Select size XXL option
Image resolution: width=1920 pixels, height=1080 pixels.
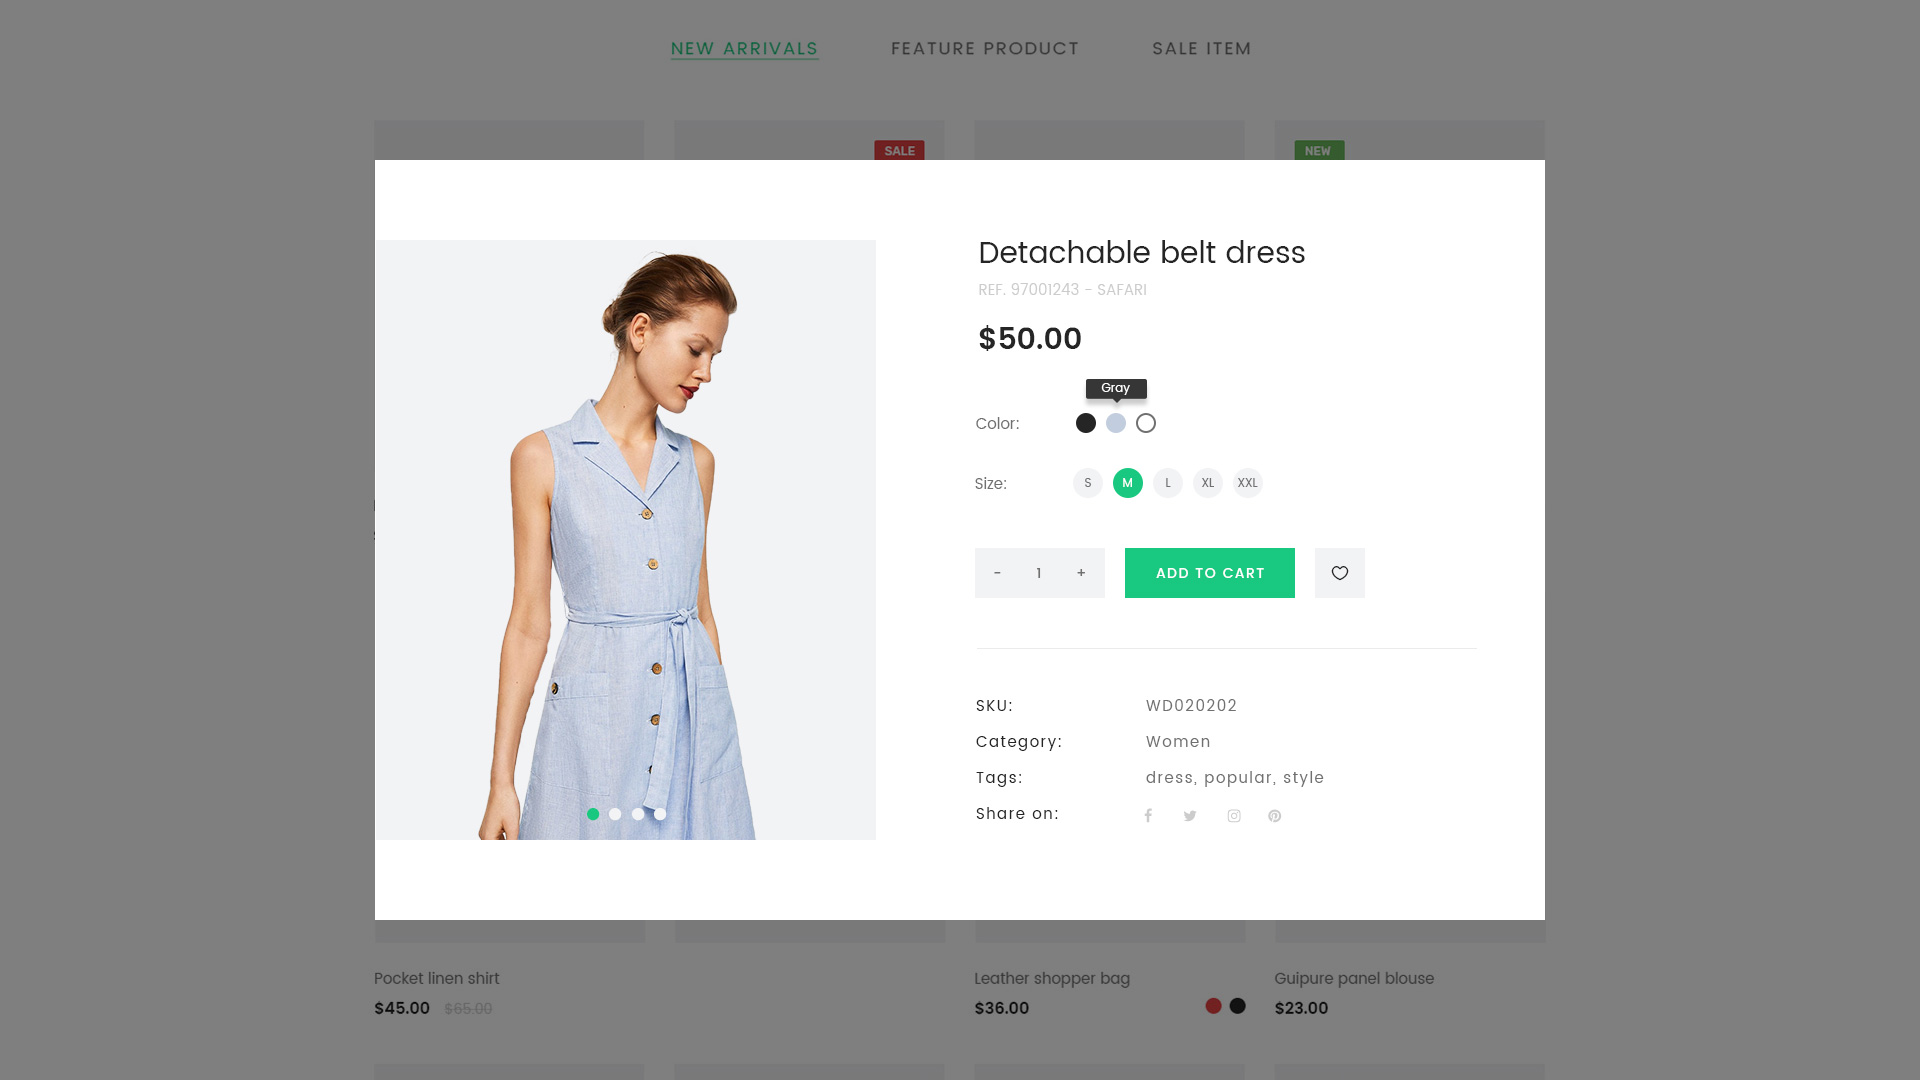[1247, 483]
